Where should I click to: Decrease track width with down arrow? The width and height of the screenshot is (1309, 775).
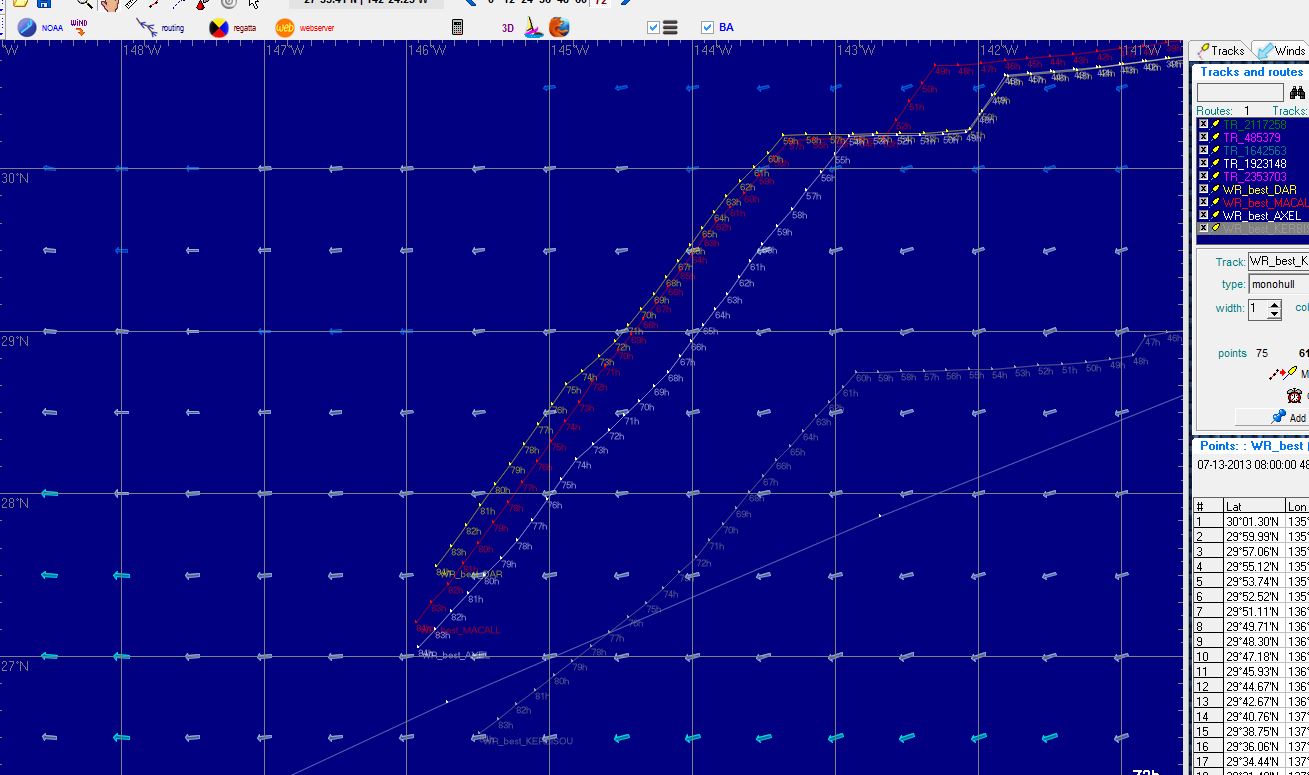tap(1274, 314)
